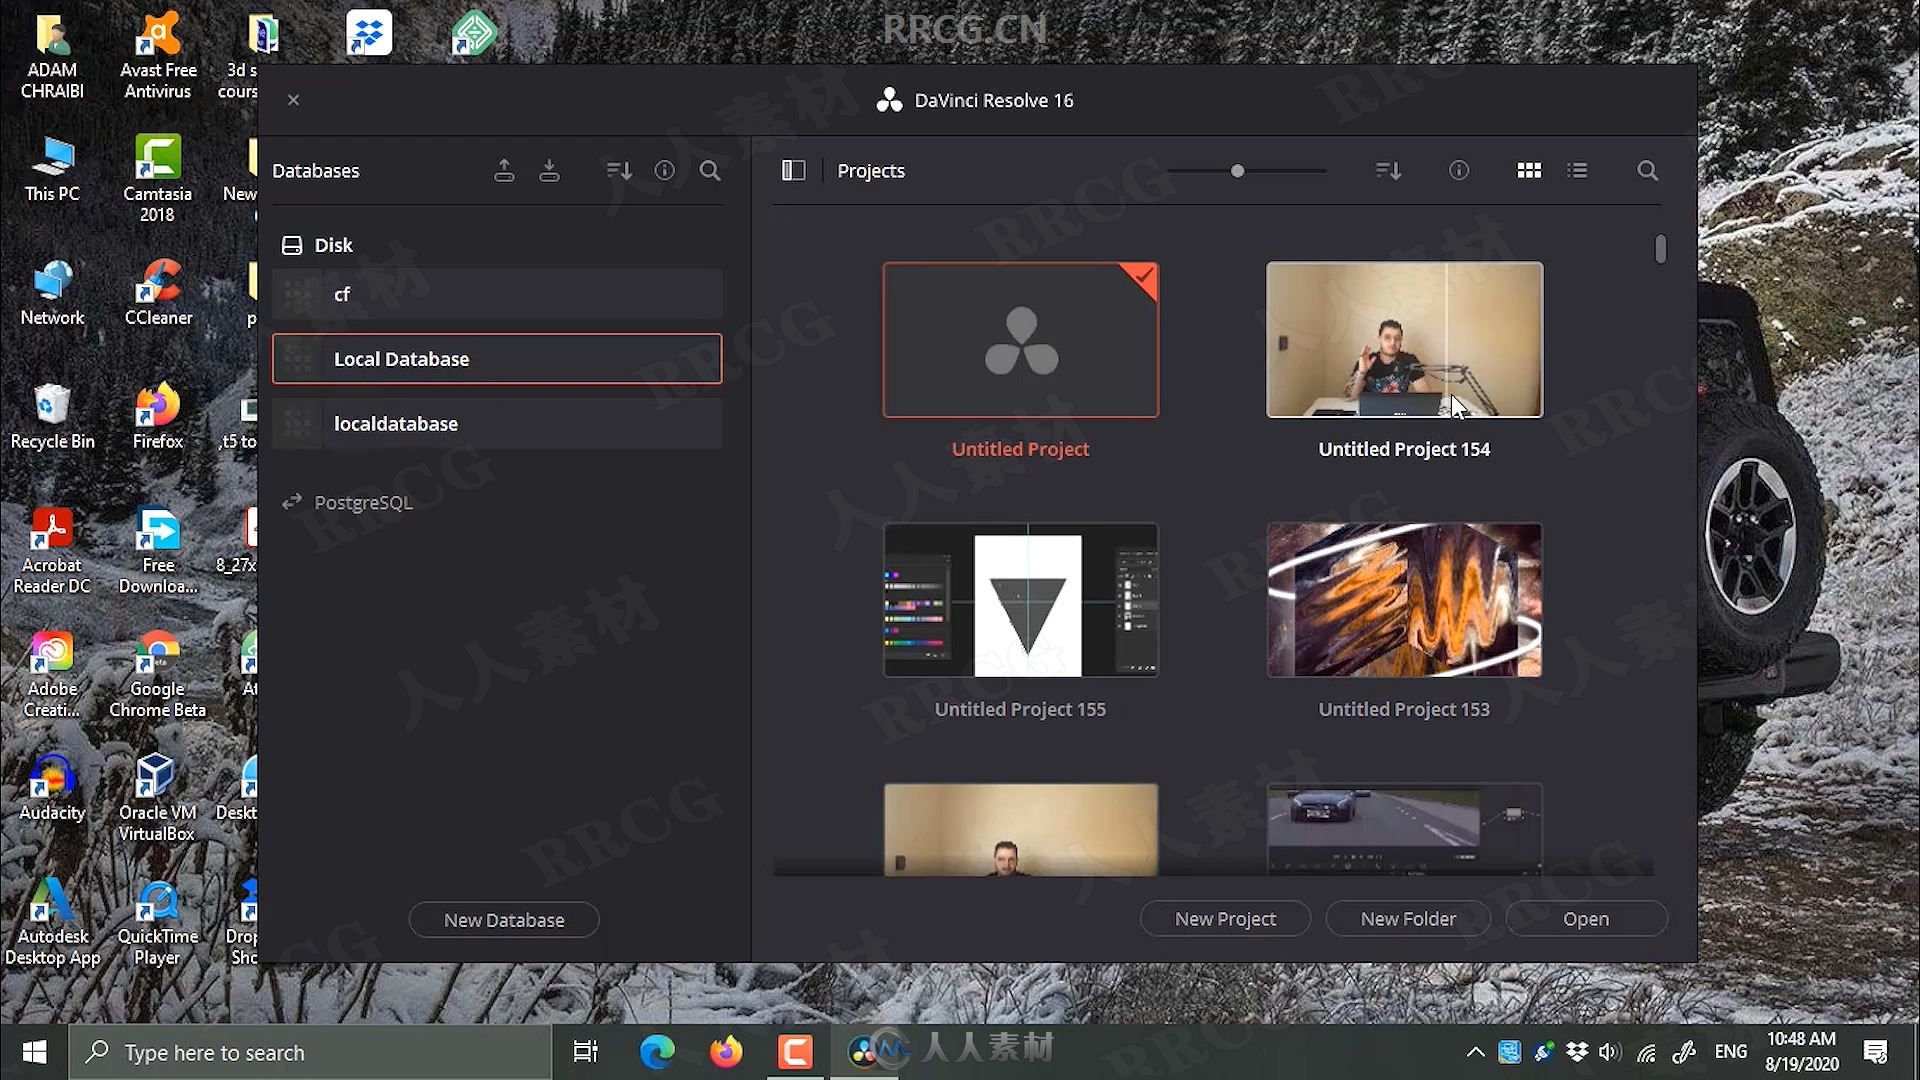Click the Untitled Project 155 label

1020,709
